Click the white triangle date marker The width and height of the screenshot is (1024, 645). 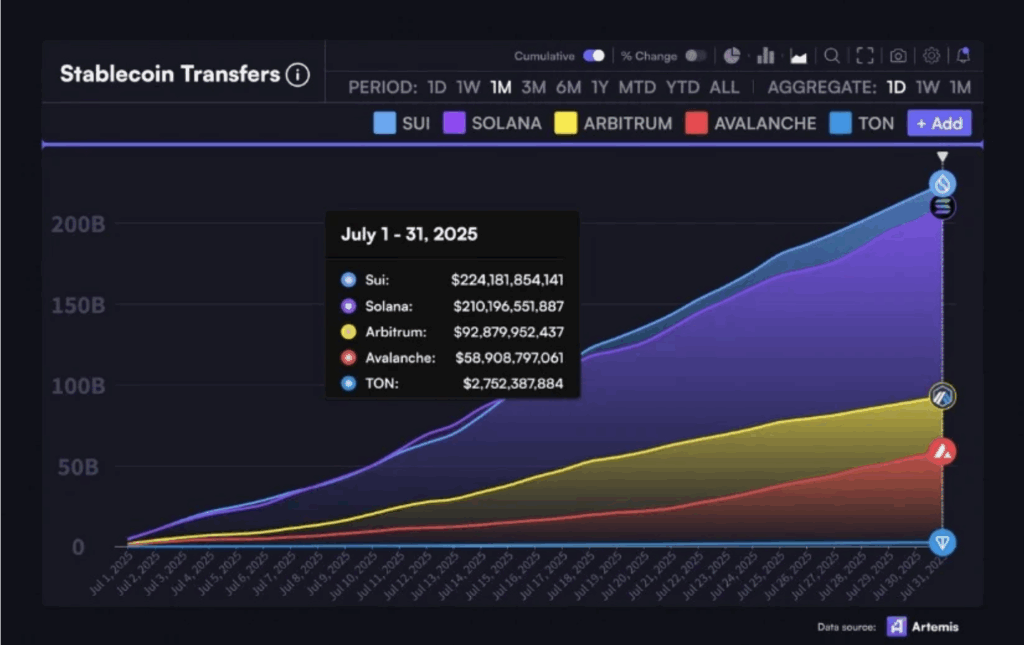pos(942,157)
